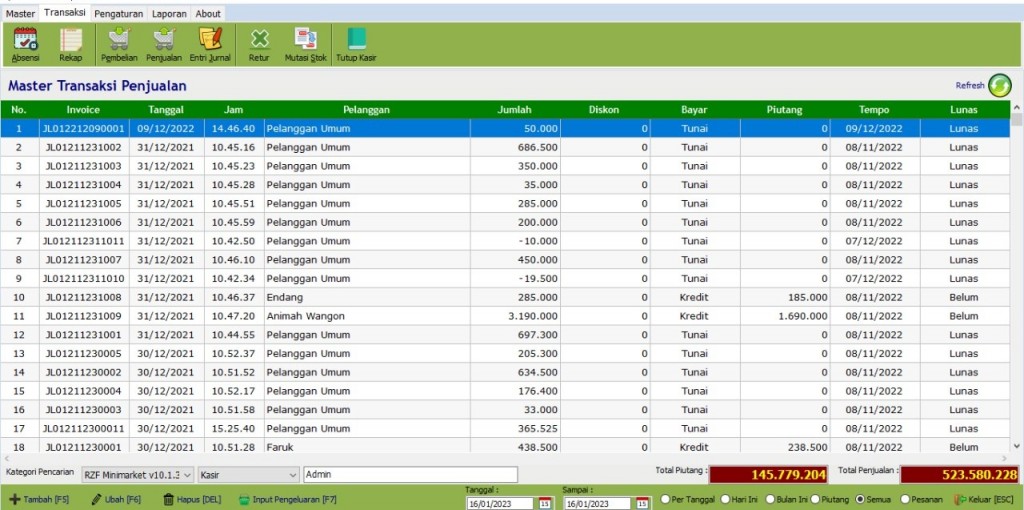Open the Penjualan sales cart icon
Screen dimensions: 1024x510
tap(164, 44)
